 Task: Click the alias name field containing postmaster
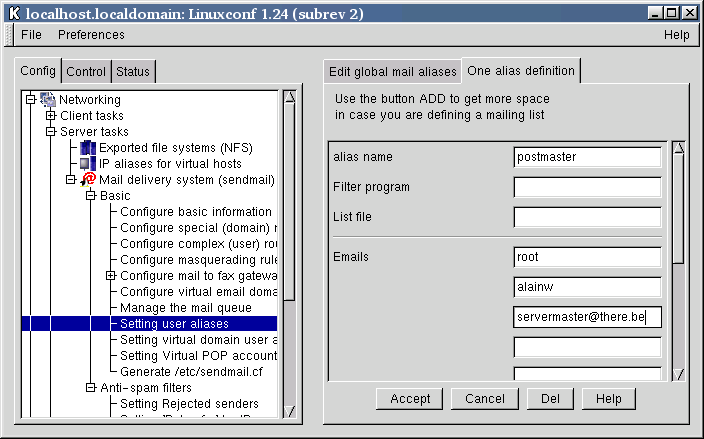pyautogui.click(x=587, y=157)
